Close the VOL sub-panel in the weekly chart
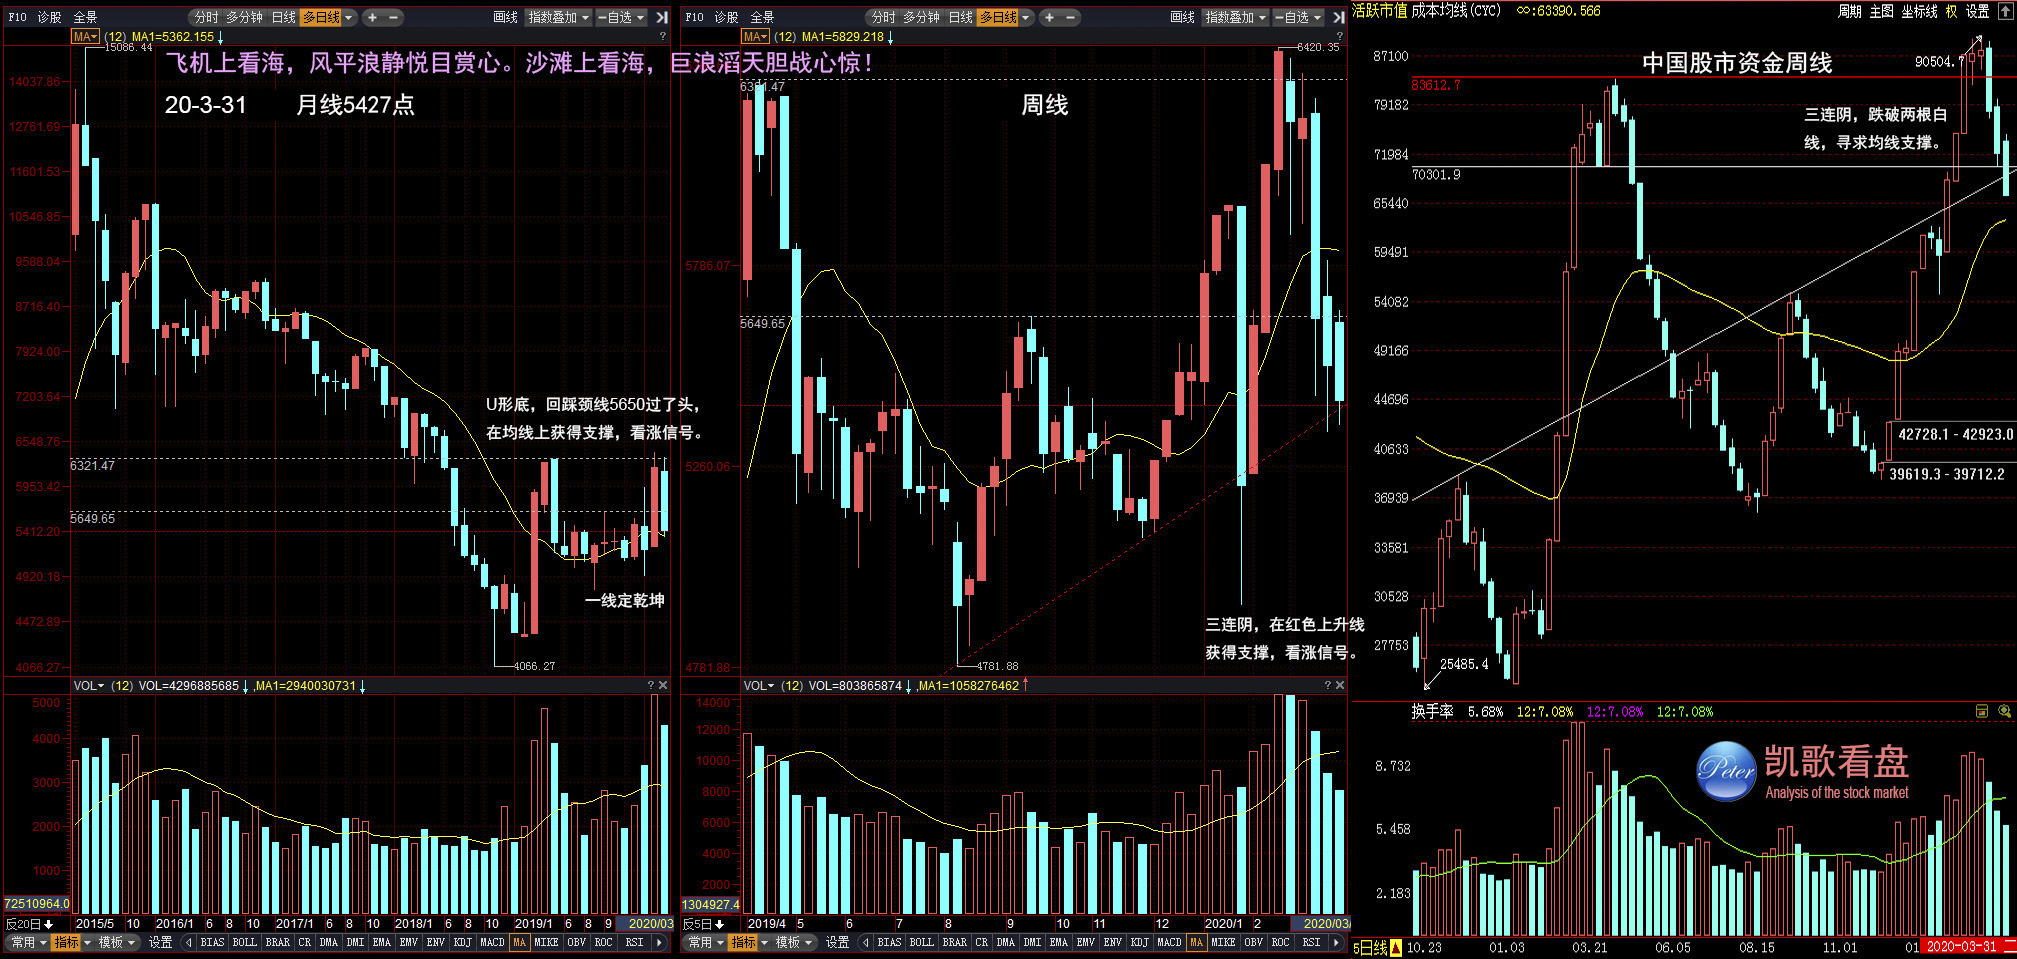 point(1340,685)
